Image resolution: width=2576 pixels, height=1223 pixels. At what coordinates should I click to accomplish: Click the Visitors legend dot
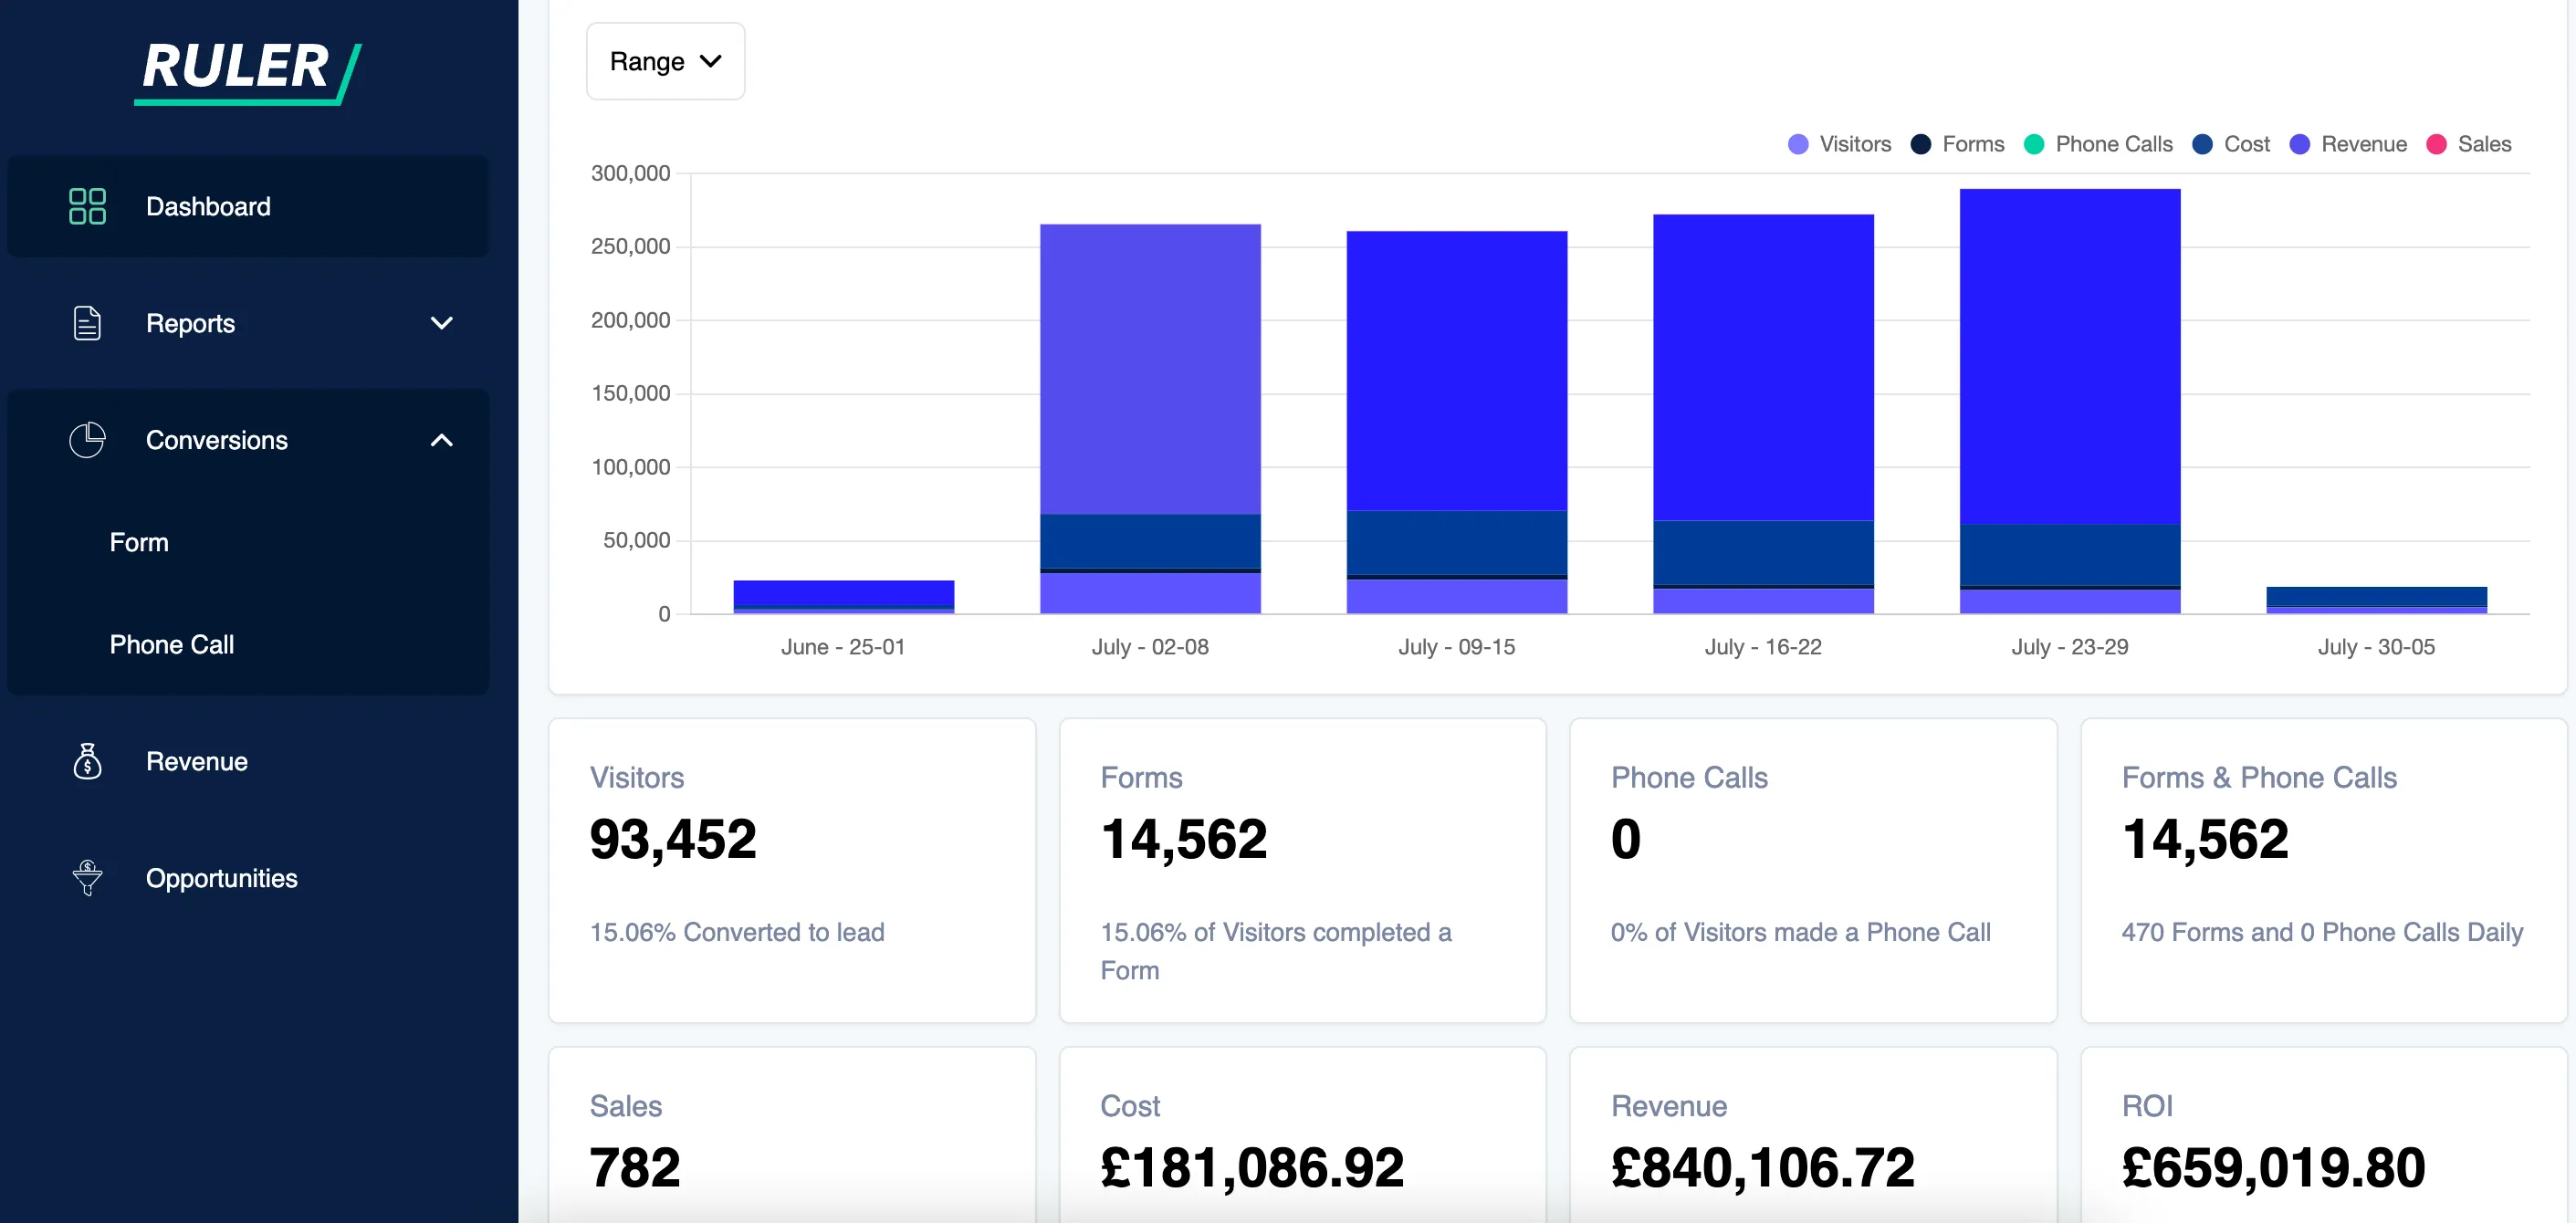click(x=1797, y=144)
